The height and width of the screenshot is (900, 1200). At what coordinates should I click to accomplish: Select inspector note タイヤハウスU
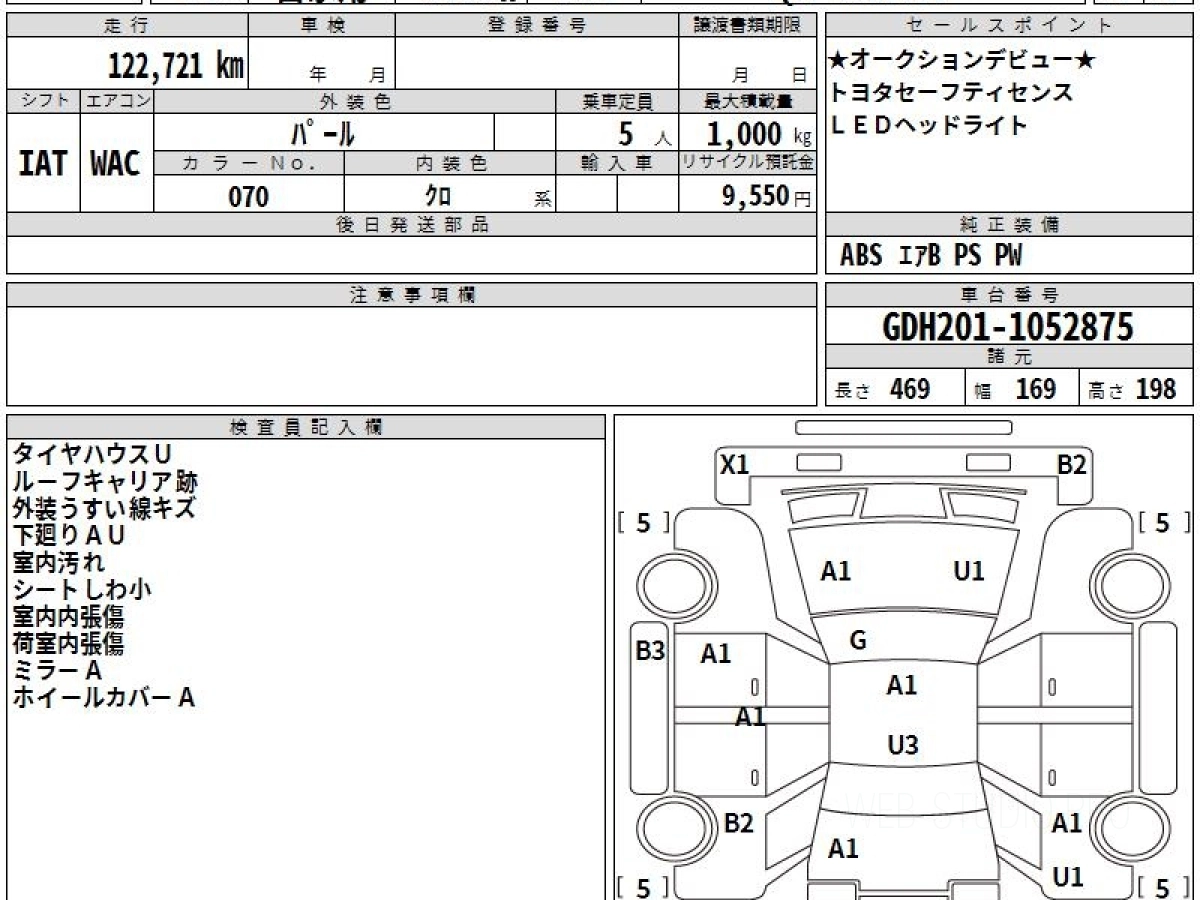(92, 454)
